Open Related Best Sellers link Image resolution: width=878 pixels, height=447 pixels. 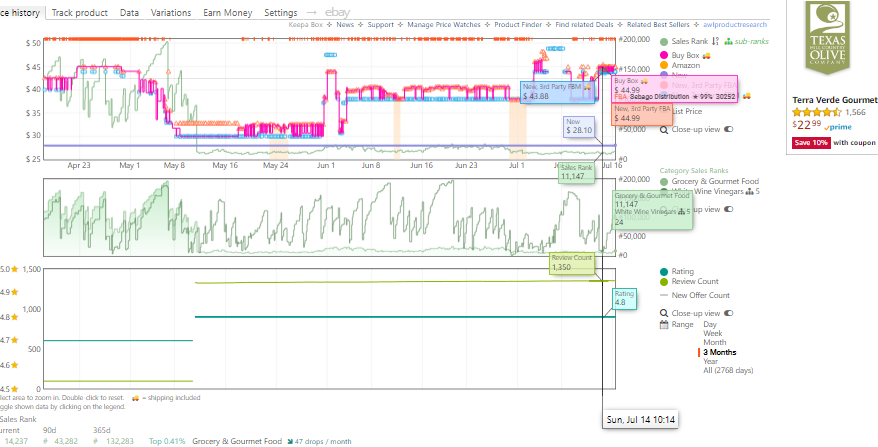click(x=658, y=25)
